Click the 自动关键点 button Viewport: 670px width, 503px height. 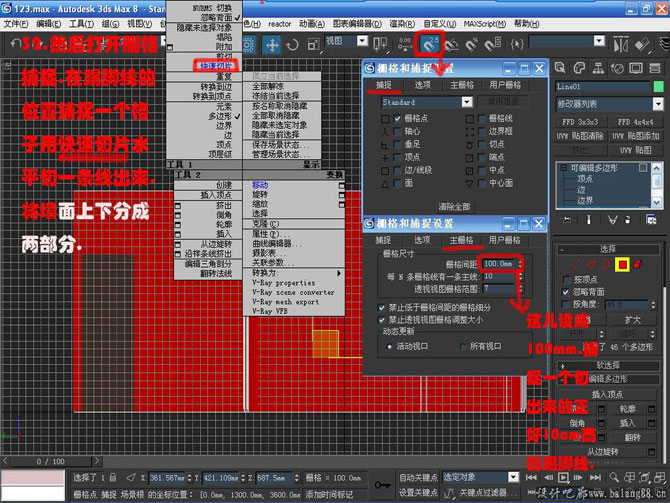pos(418,477)
